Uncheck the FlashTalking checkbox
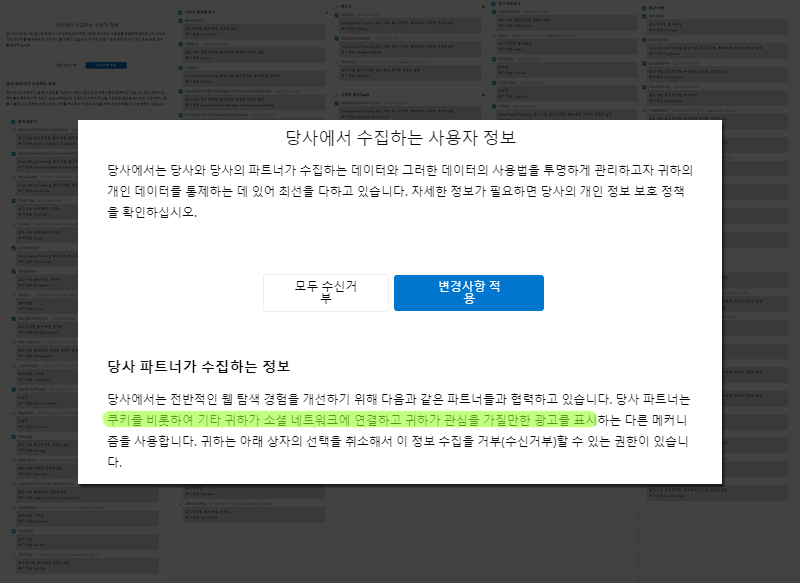The image size is (800, 583). (645, 87)
